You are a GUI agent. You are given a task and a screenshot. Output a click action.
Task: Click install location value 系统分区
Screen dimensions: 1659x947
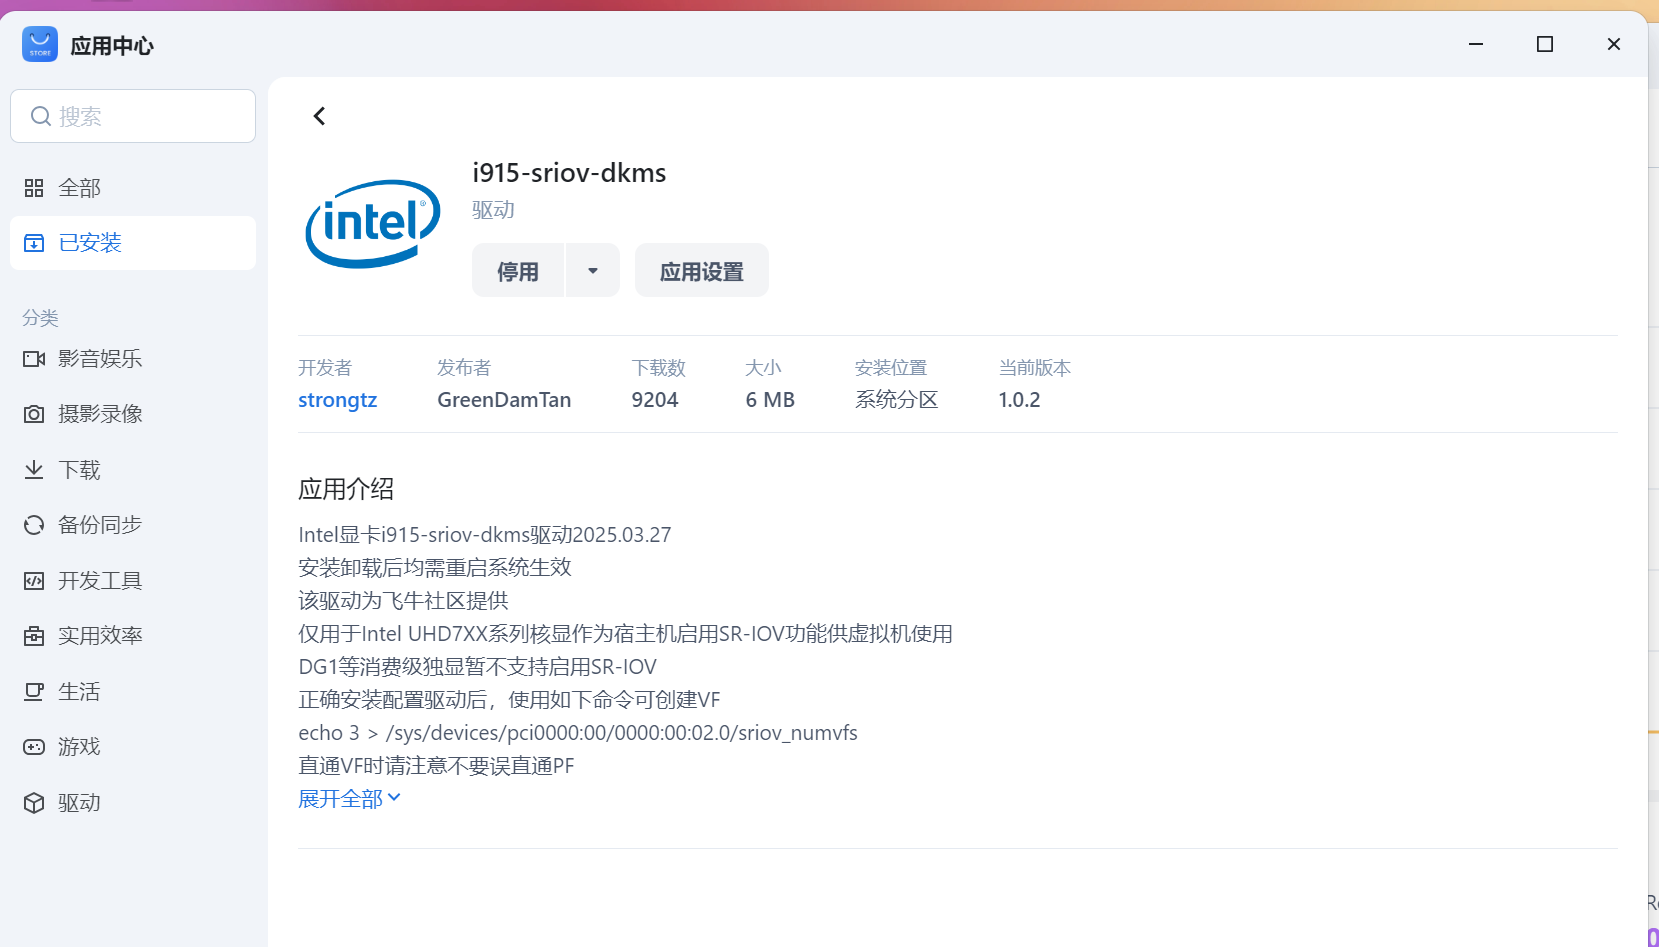[897, 400]
